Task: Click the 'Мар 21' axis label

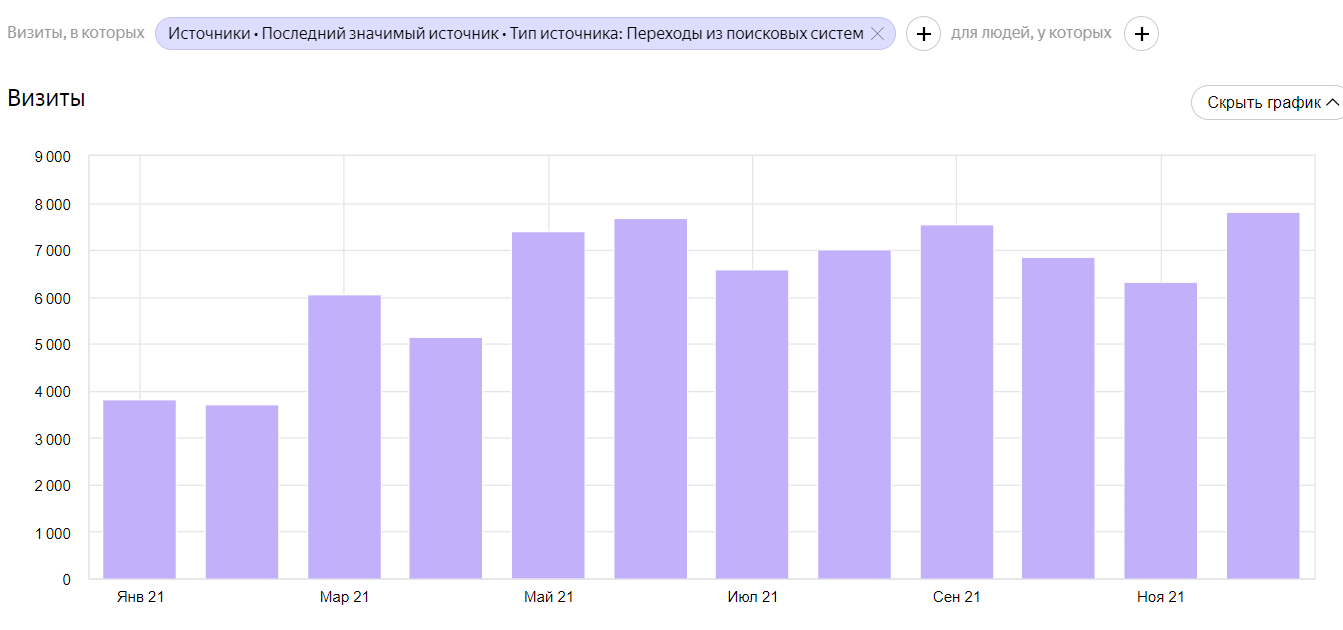Action: point(344,597)
